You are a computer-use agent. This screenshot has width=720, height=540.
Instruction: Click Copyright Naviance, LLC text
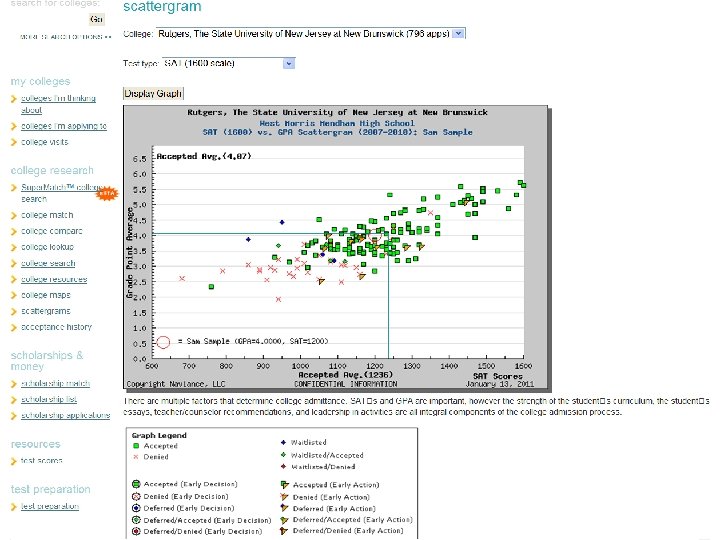[176, 384]
